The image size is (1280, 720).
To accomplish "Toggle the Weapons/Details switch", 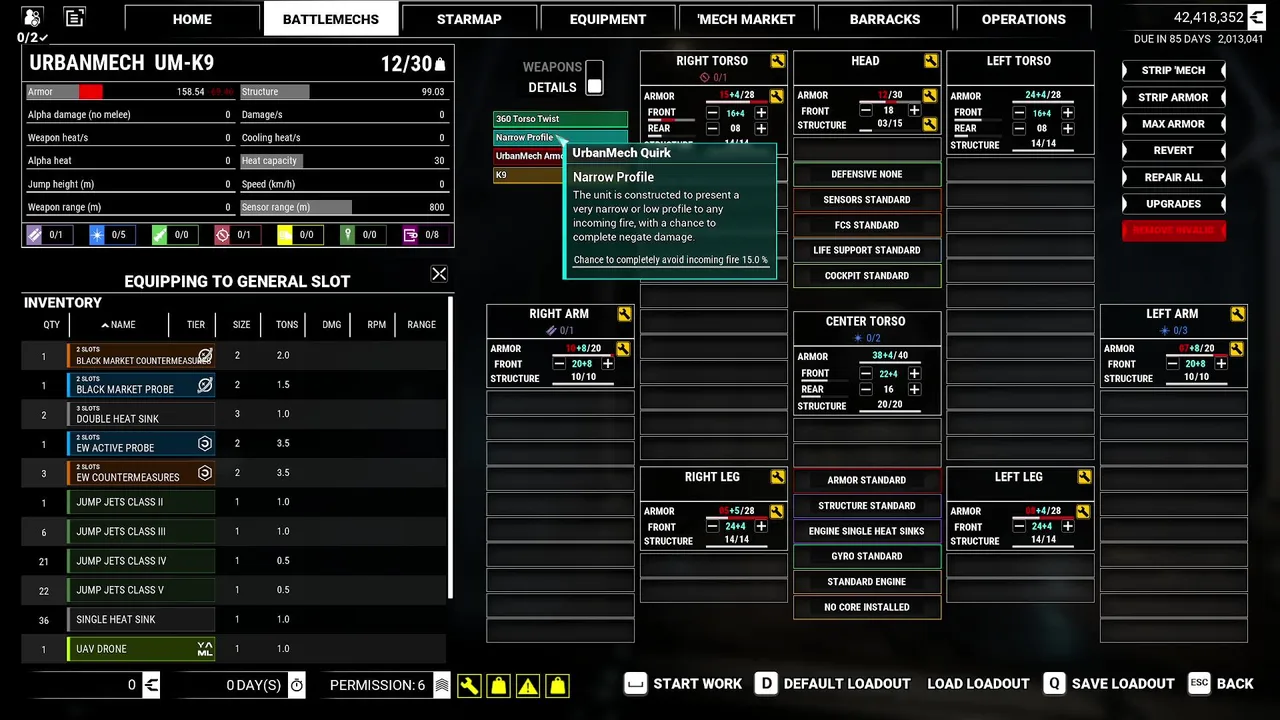I will [x=594, y=77].
